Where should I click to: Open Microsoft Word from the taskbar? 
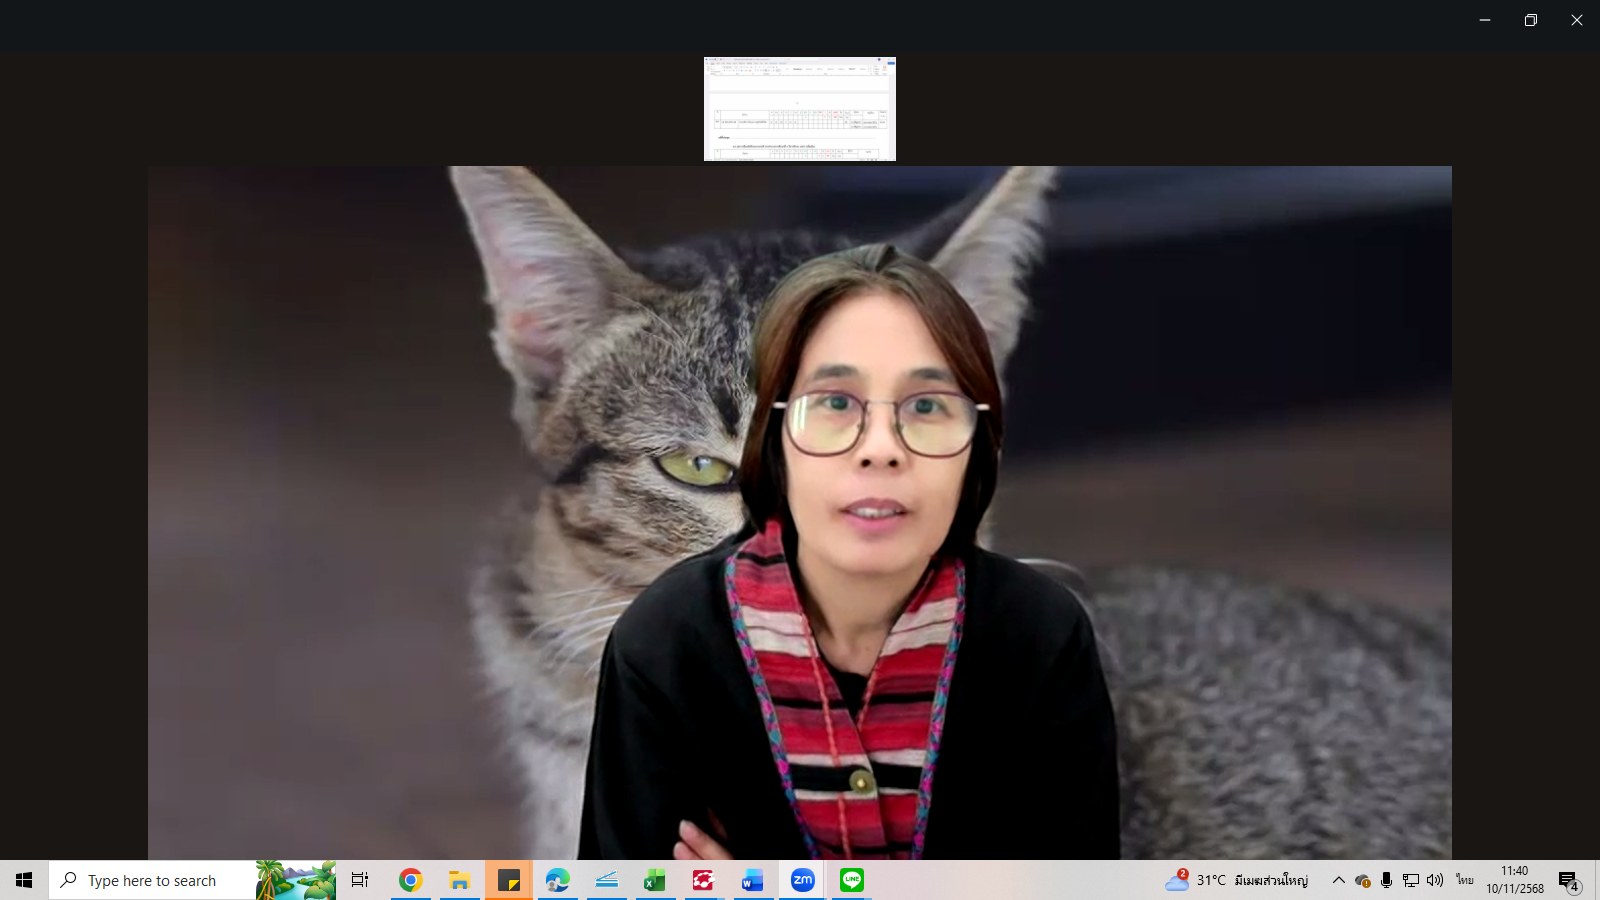(x=752, y=880)
